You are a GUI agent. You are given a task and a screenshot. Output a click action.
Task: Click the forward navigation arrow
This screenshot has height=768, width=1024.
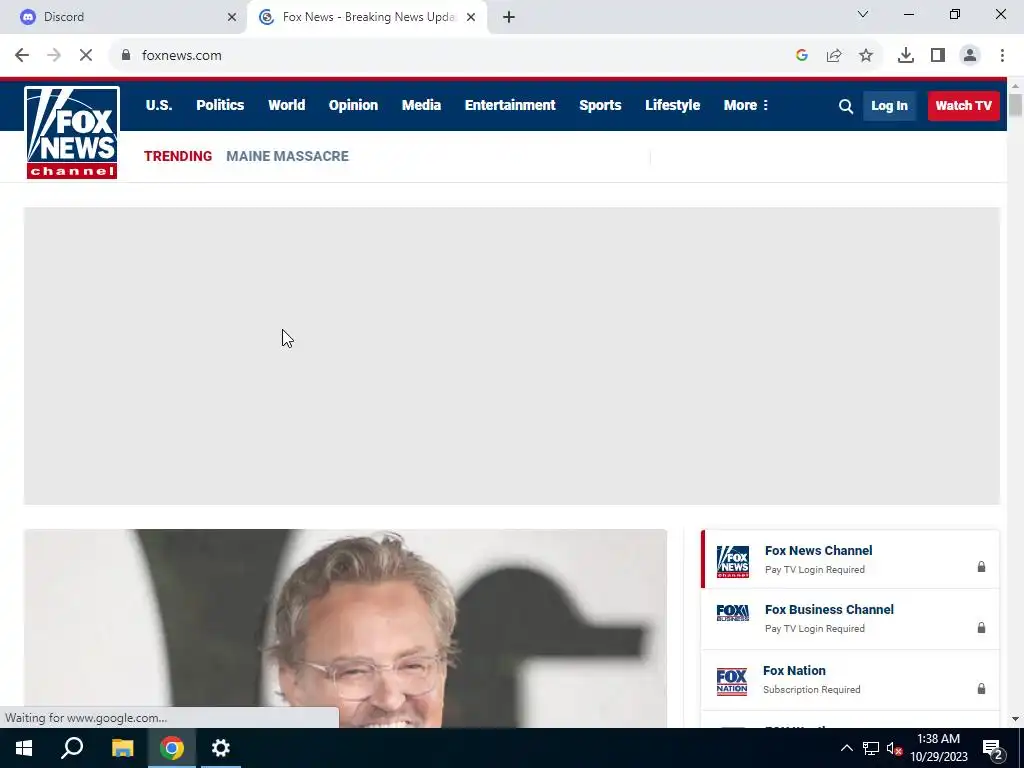pyautogui.click(x=54, y=56)
